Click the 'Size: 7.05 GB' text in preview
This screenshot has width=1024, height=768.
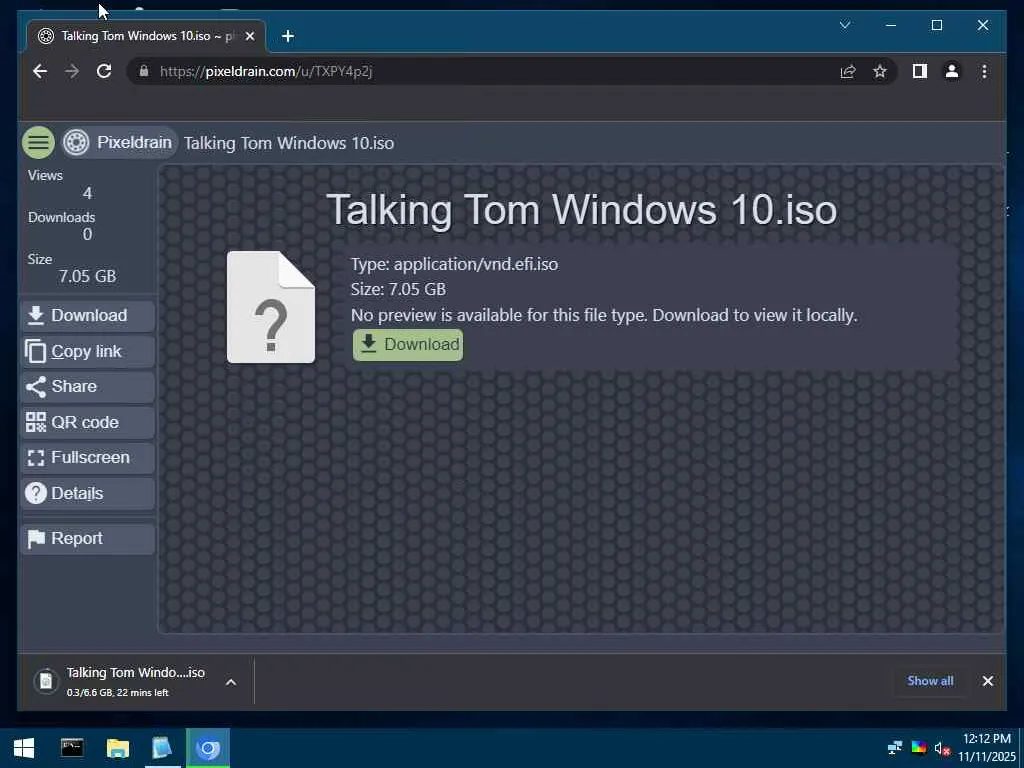coord(398,289)
